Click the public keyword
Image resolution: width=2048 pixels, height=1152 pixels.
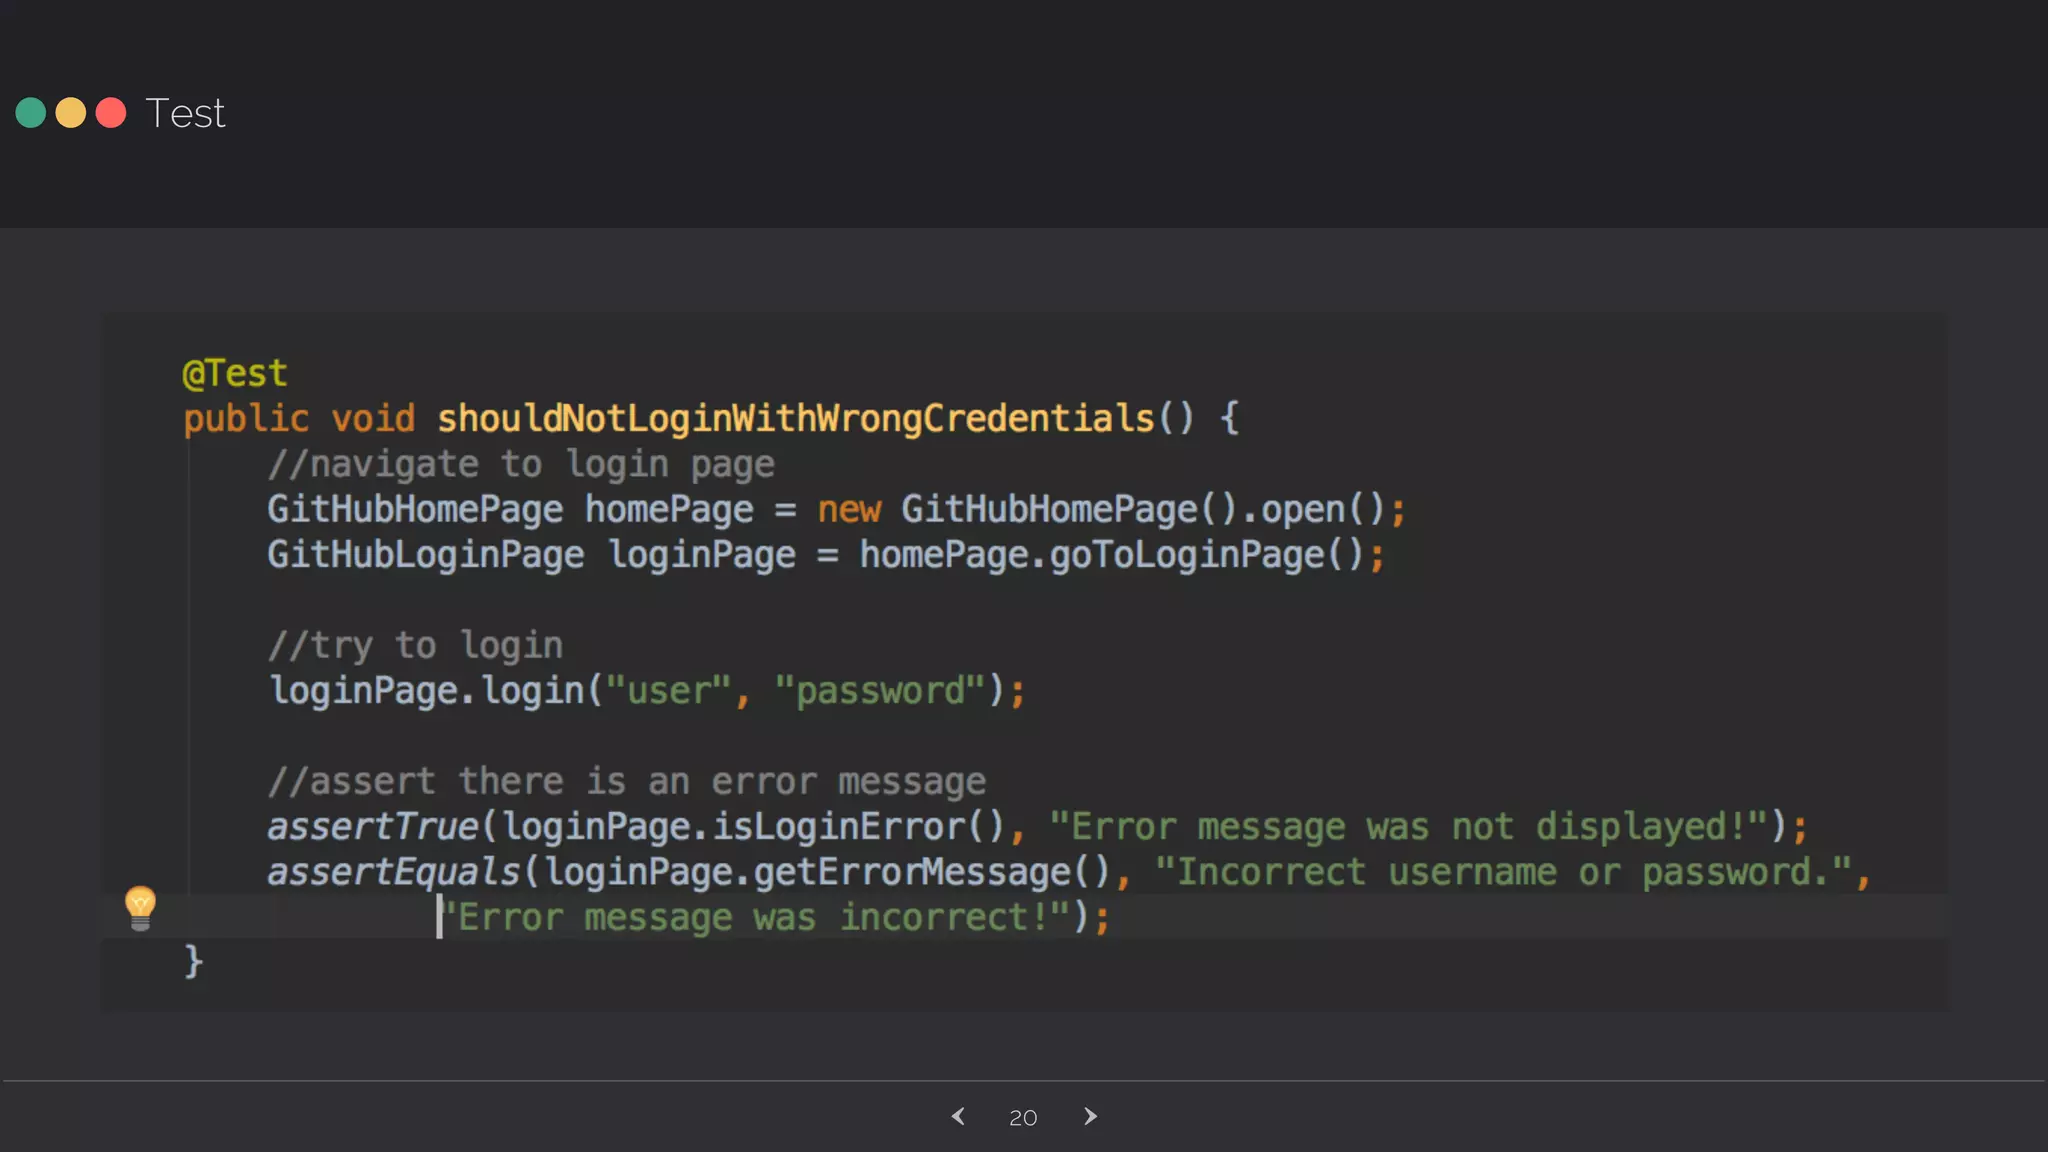pos(246,418)
